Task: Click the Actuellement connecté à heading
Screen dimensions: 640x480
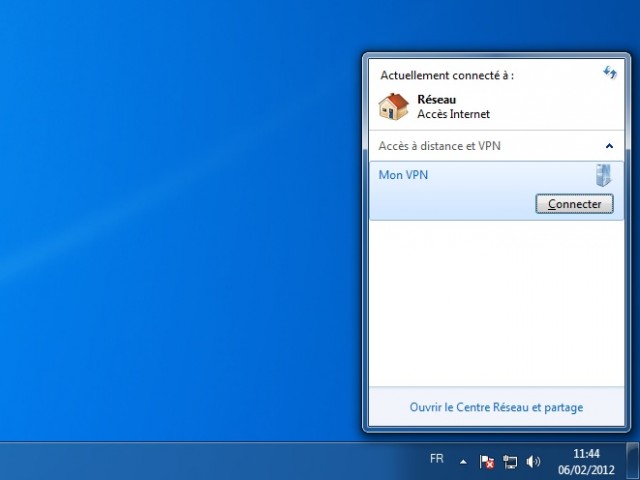Action: [447, 76]
